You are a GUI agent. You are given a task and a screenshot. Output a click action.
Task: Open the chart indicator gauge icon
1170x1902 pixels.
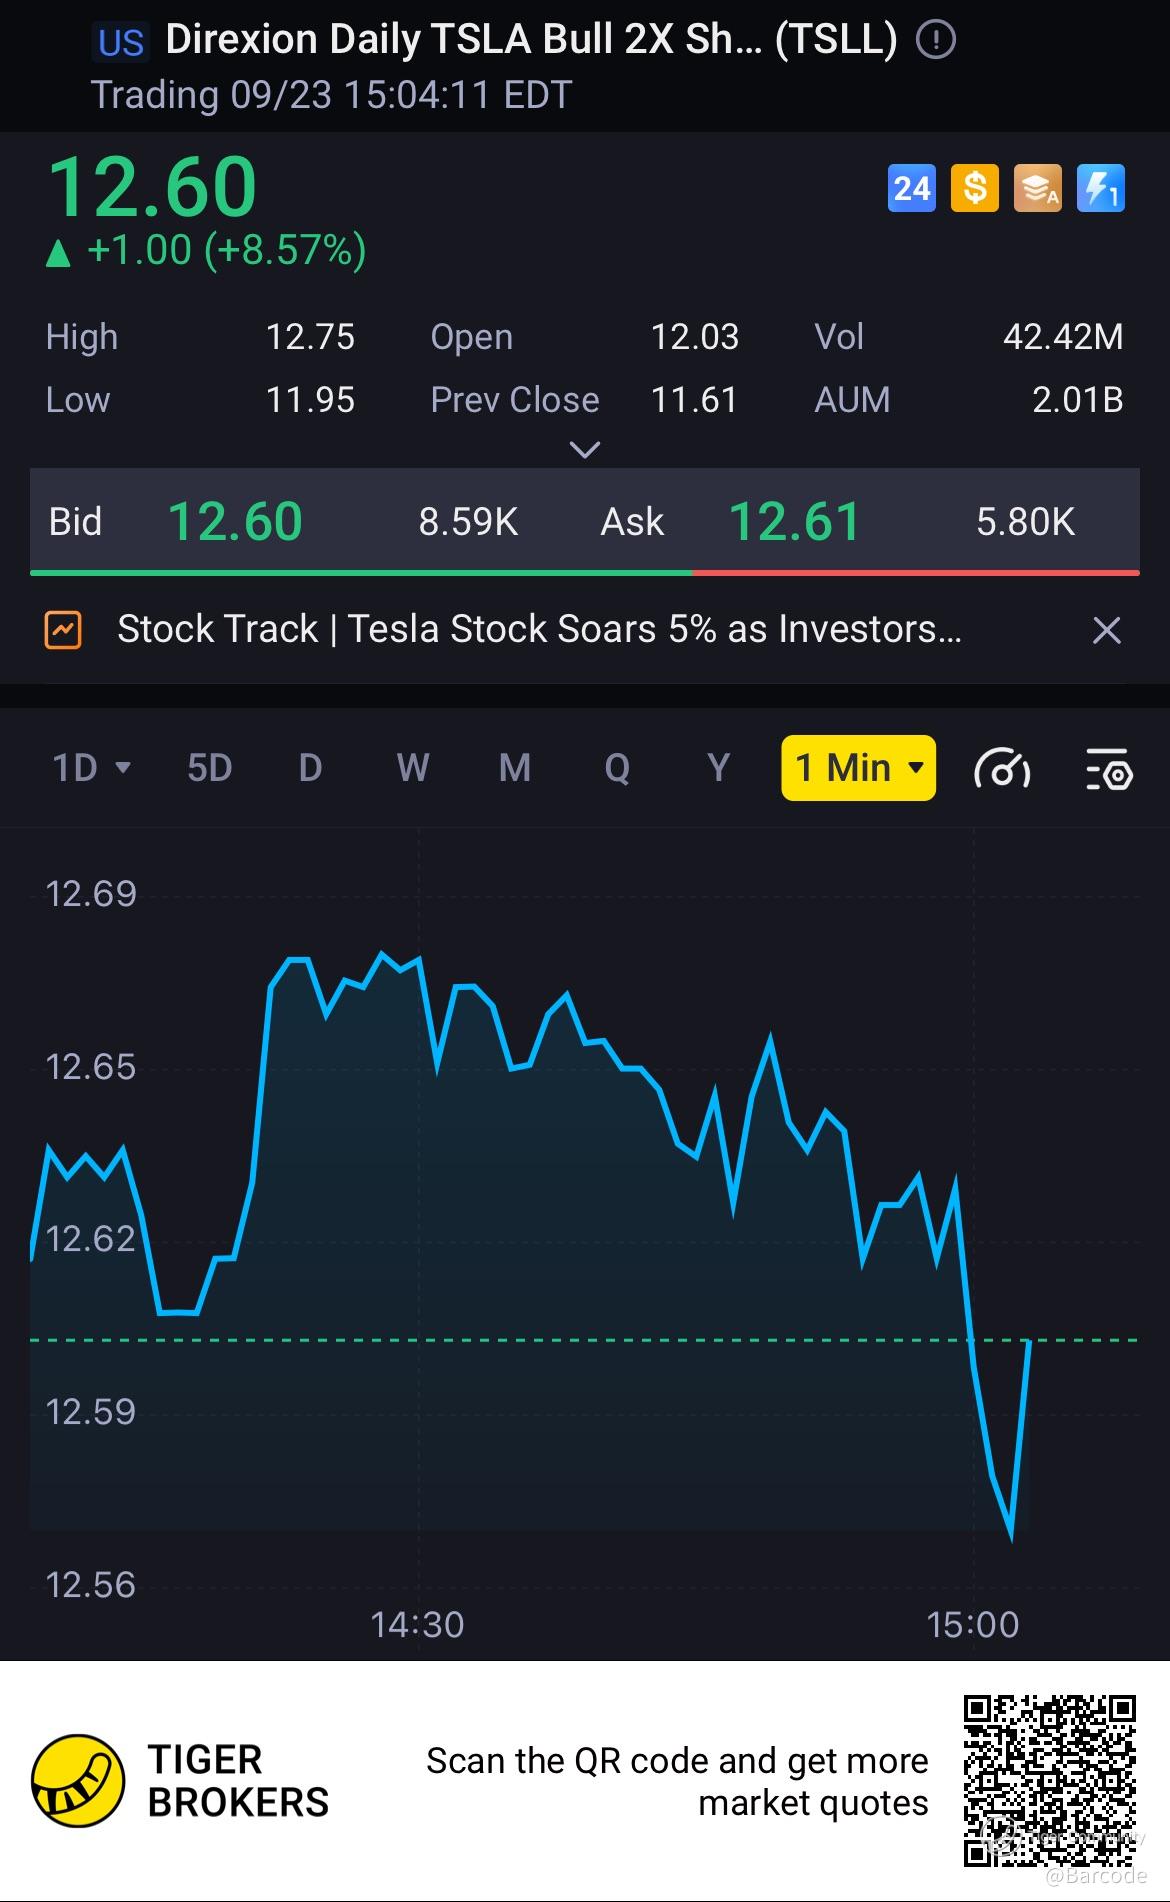(x=1001, y=769)
